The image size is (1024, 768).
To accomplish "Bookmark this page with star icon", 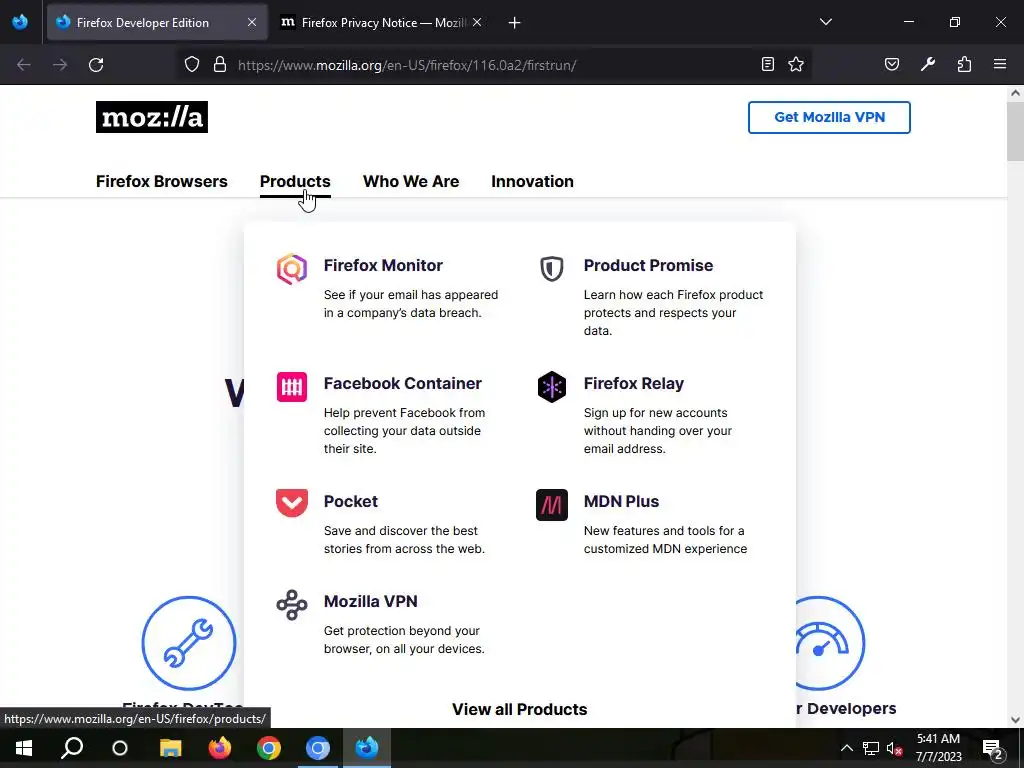I will click(x=795, y=64).
